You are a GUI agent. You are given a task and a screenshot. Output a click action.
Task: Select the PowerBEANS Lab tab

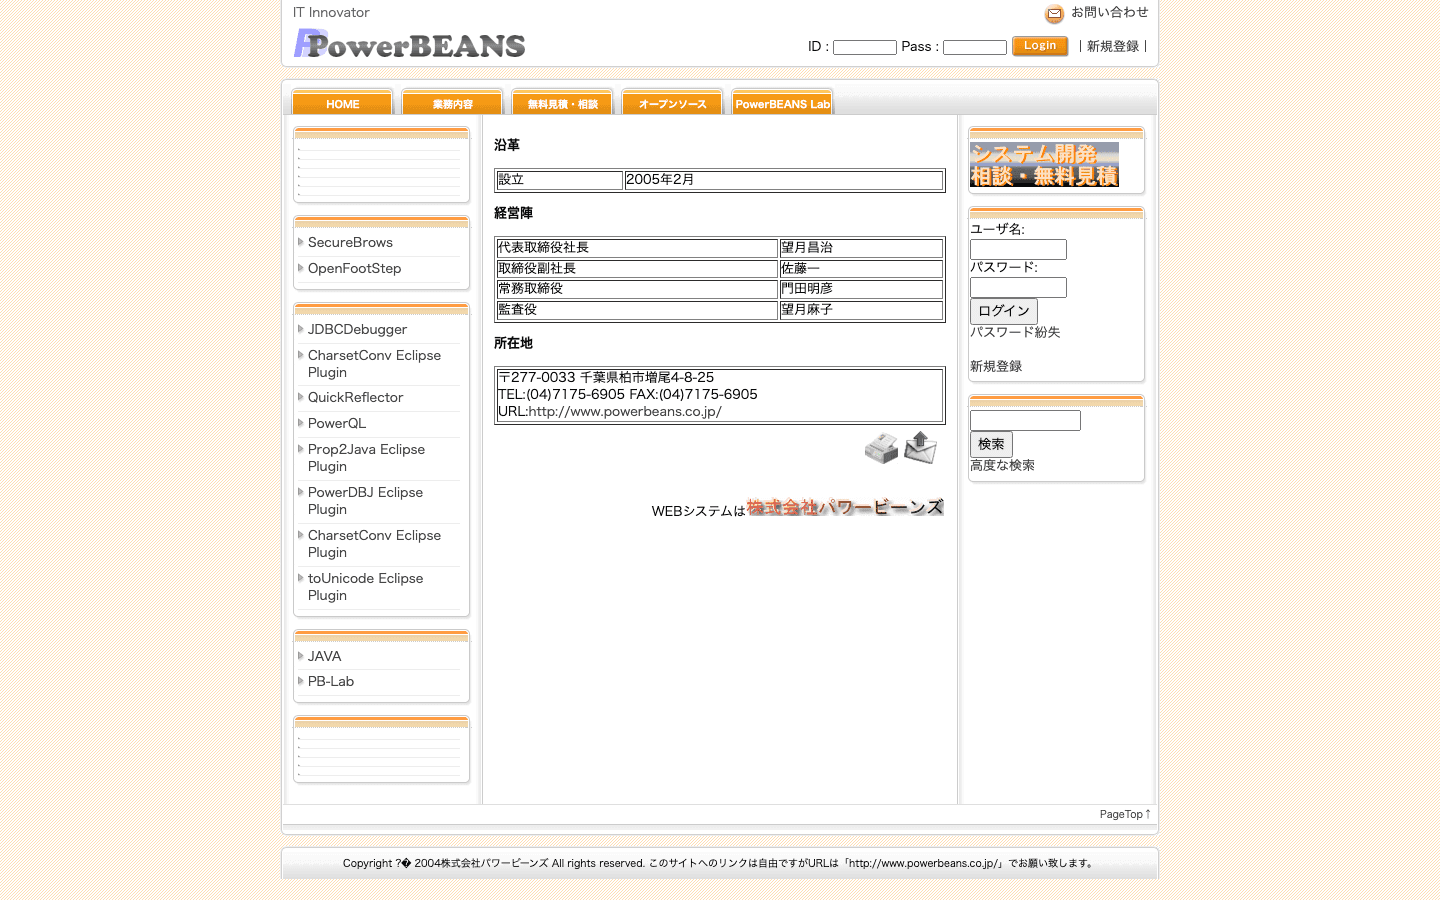point(782,103)
